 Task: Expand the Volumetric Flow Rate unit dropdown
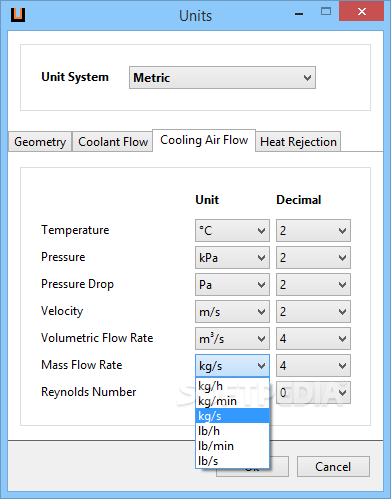point(232,338)
